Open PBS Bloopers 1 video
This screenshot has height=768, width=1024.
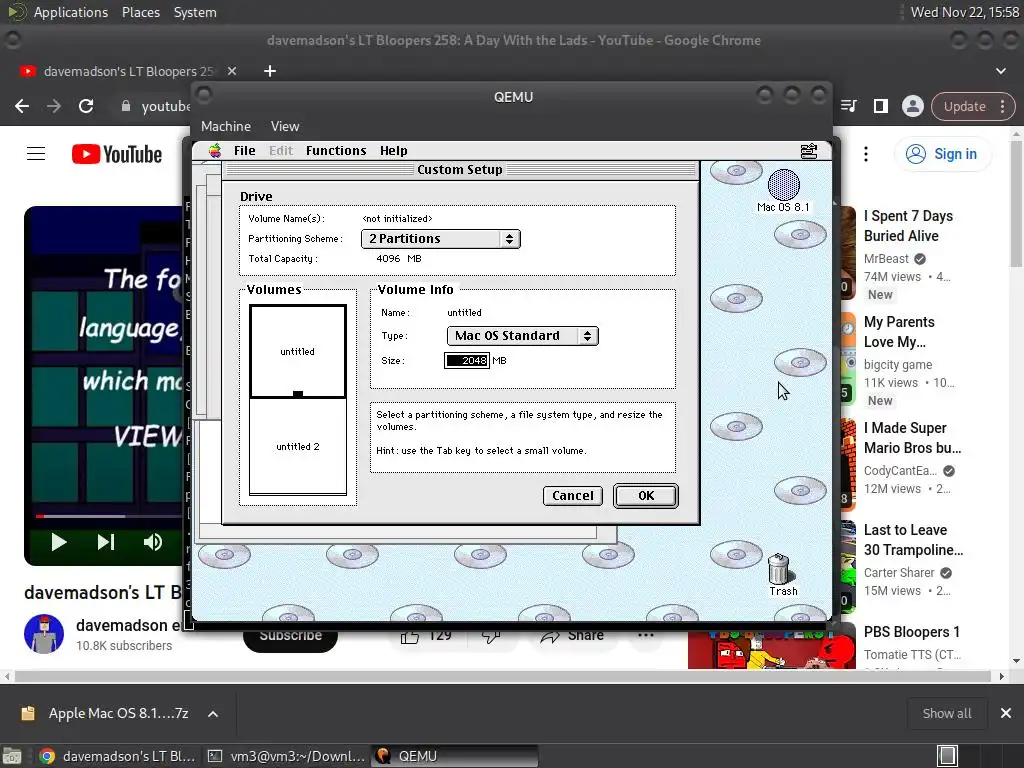912,632
